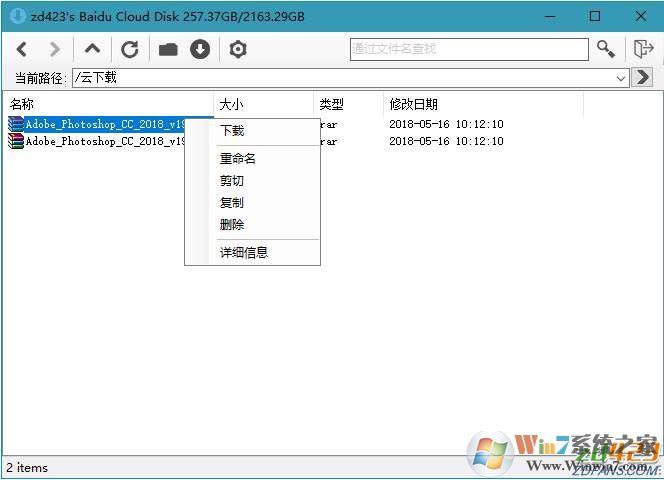Viewport: 664px width, 480px height.
Task: Click the current path field /云下载
Action: point(350,78)
